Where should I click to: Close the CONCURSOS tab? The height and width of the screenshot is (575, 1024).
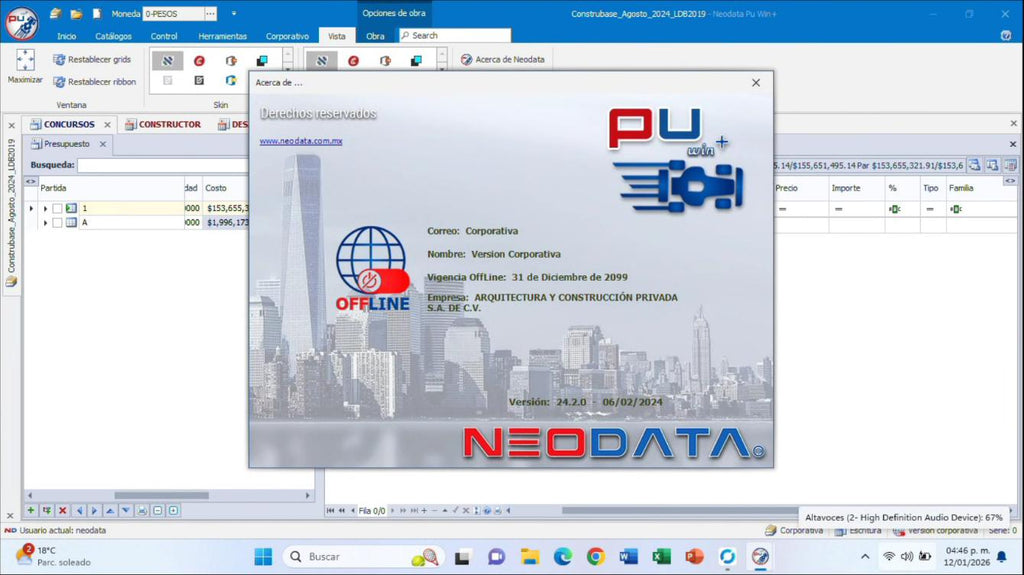pyautogui.click(x=107, y=124)
